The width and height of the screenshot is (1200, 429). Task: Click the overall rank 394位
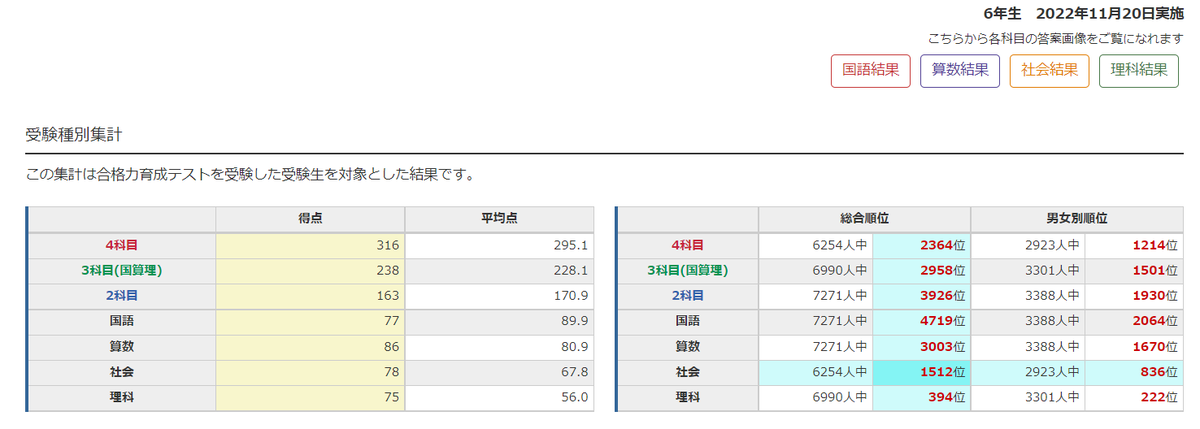[946, 397]
